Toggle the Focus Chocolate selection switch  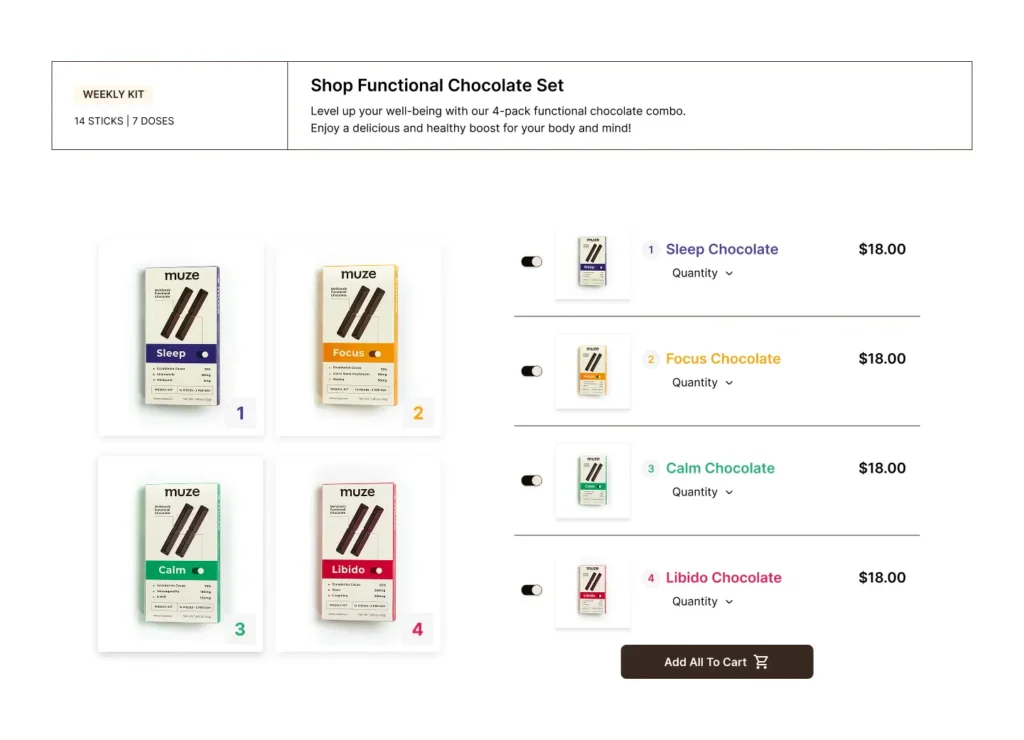click(x=531, y=371)
